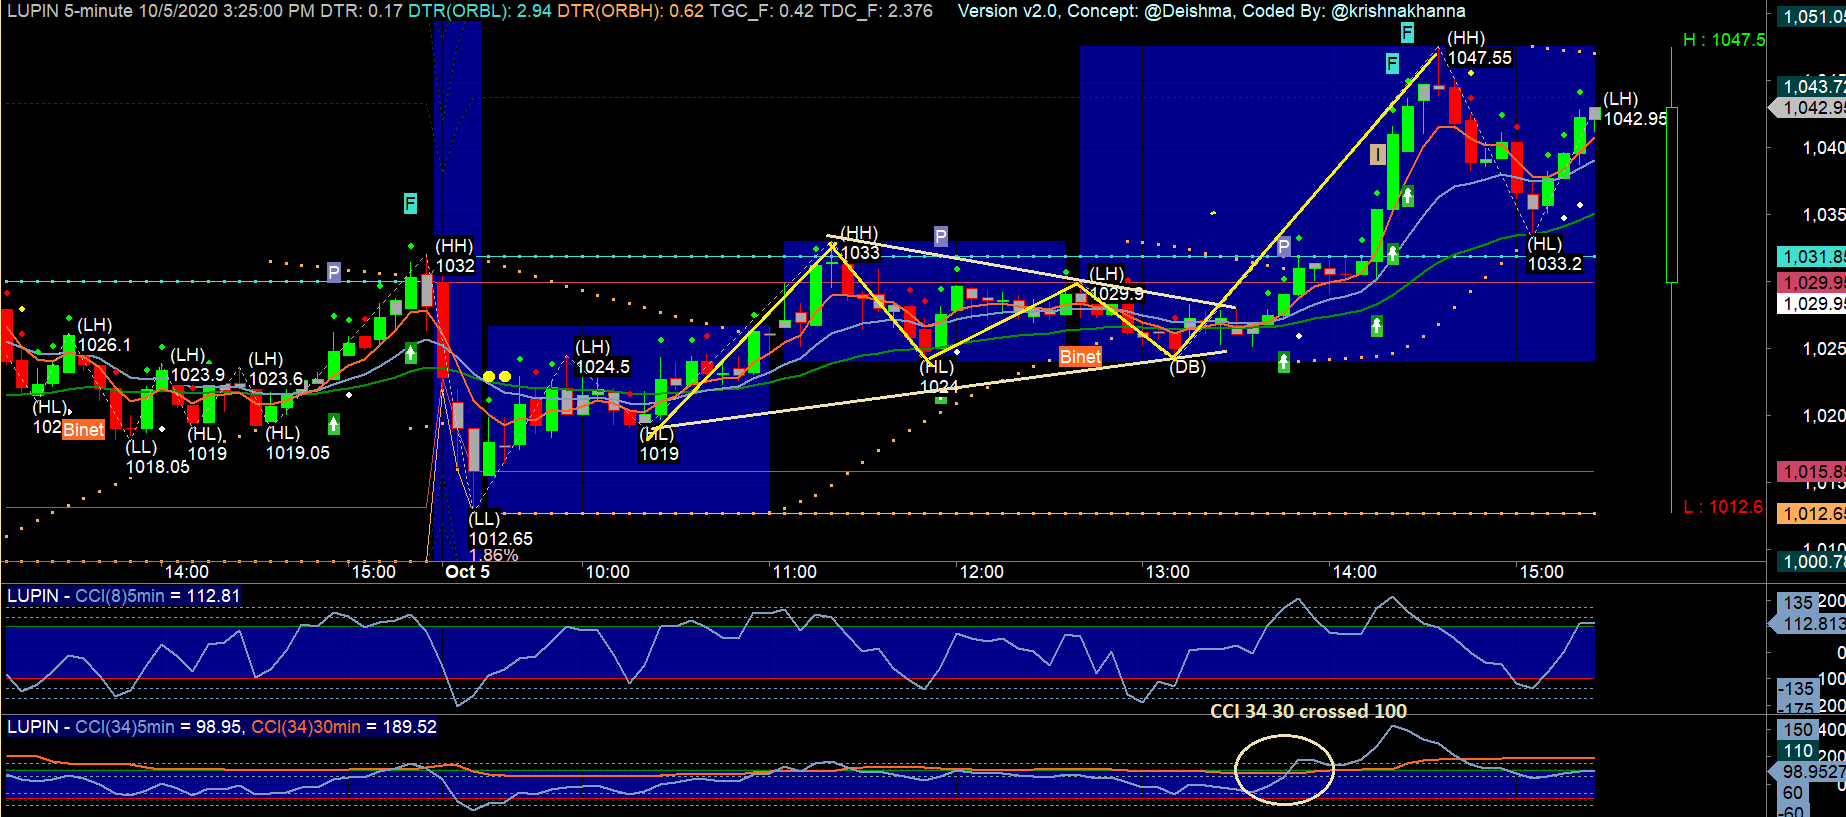This screenshot has height=817, width=1846.
Task: Click the CCI(34)30min label in the bottom panel
Action: point(306,727)
